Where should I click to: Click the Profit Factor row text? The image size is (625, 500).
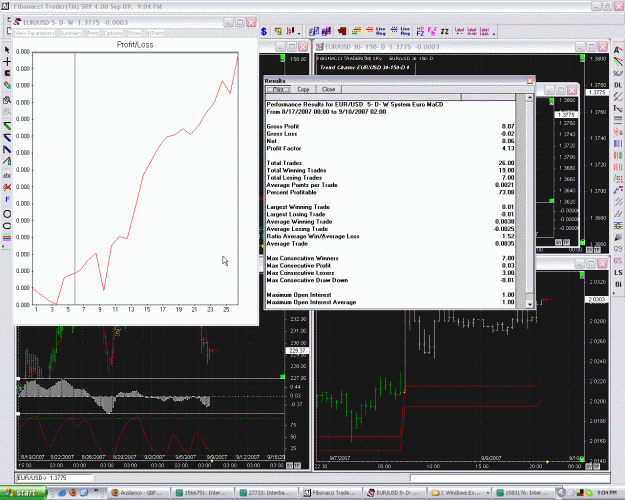click(284, 148)
